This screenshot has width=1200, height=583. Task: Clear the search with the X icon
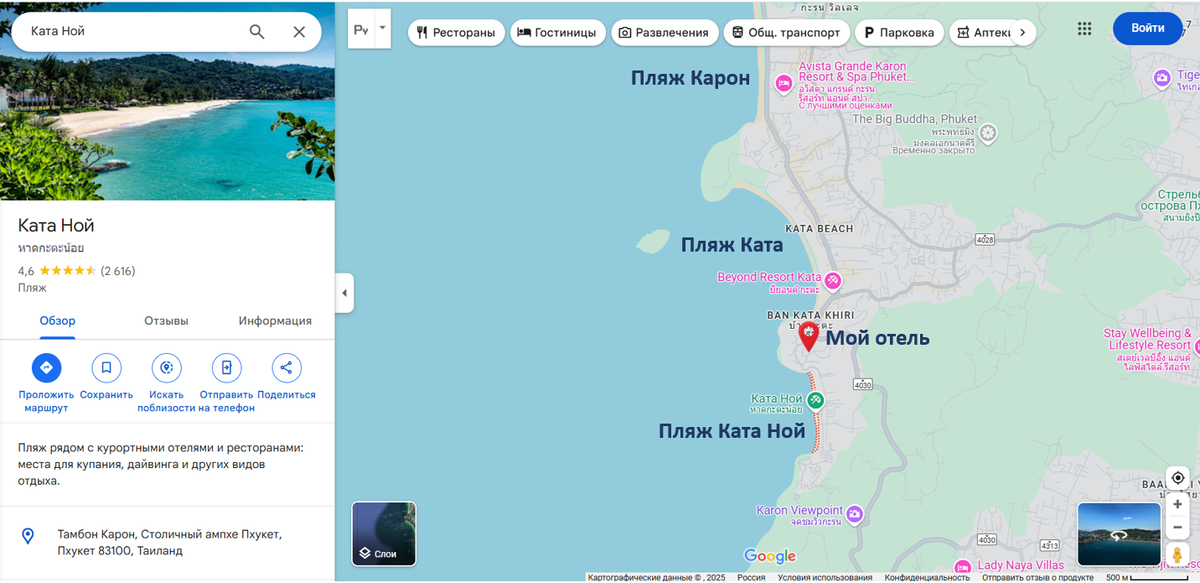coord(299,32)
